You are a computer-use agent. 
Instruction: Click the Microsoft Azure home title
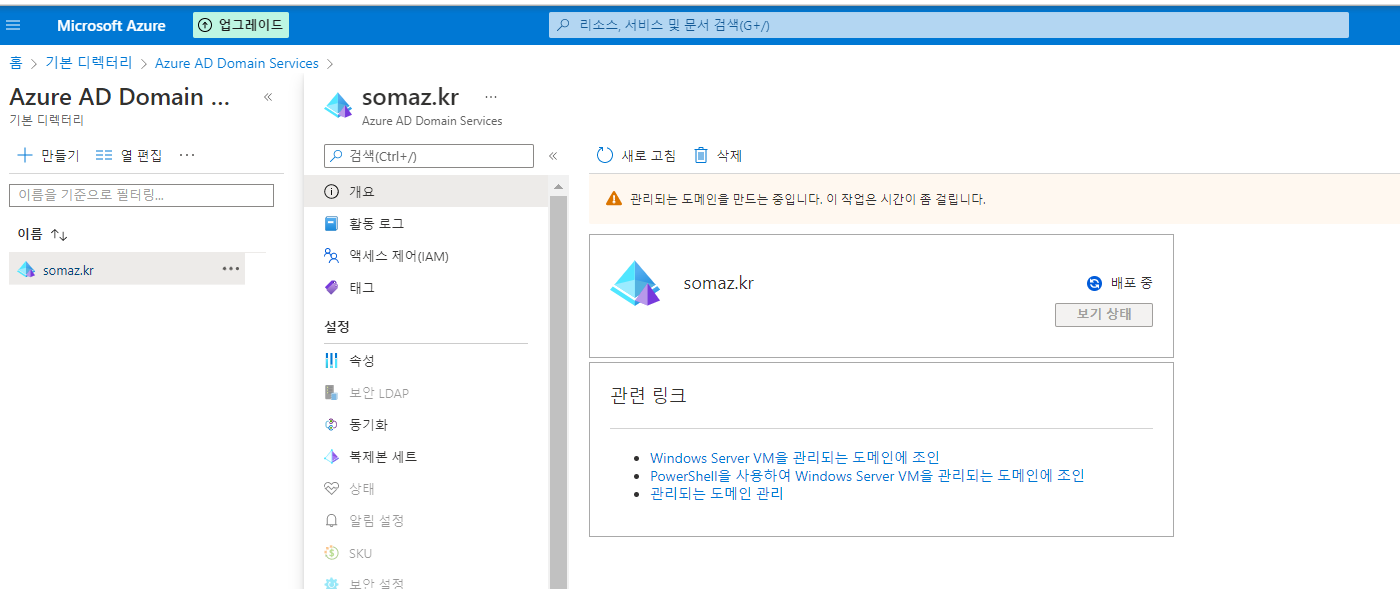111,25
